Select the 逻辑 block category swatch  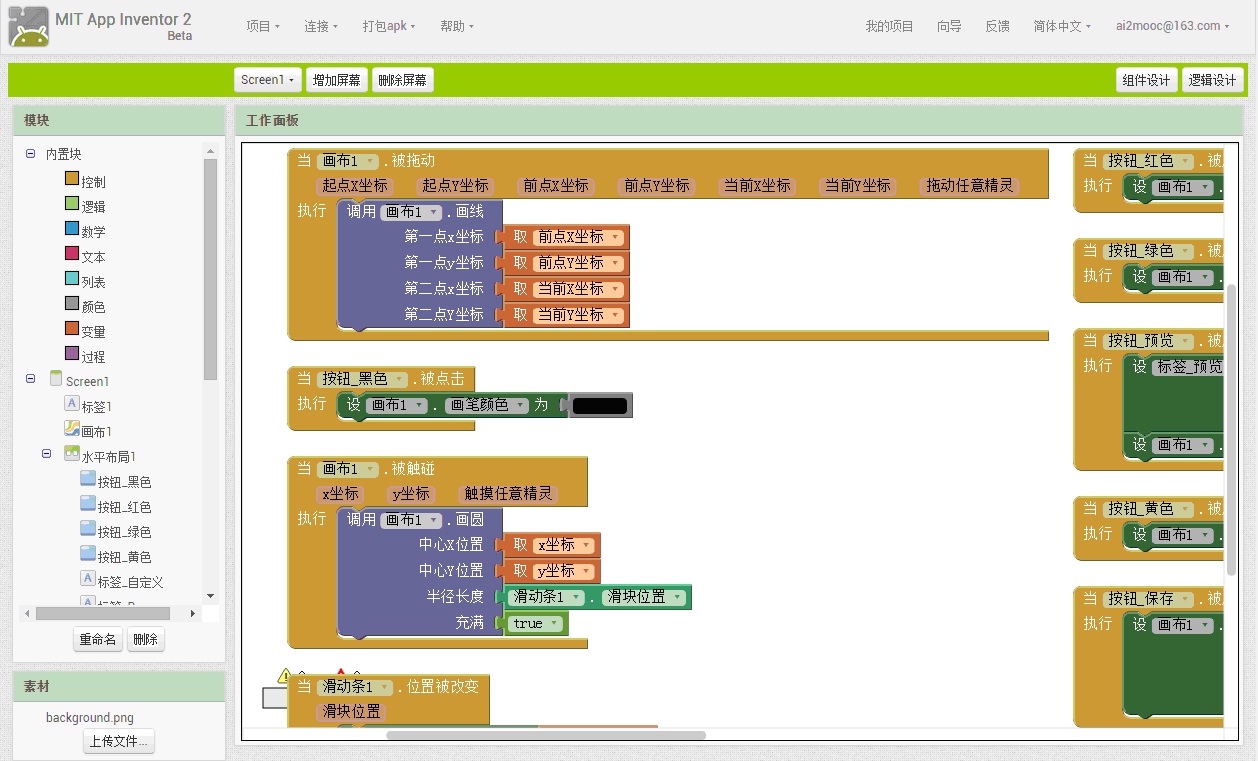[72, 204]
